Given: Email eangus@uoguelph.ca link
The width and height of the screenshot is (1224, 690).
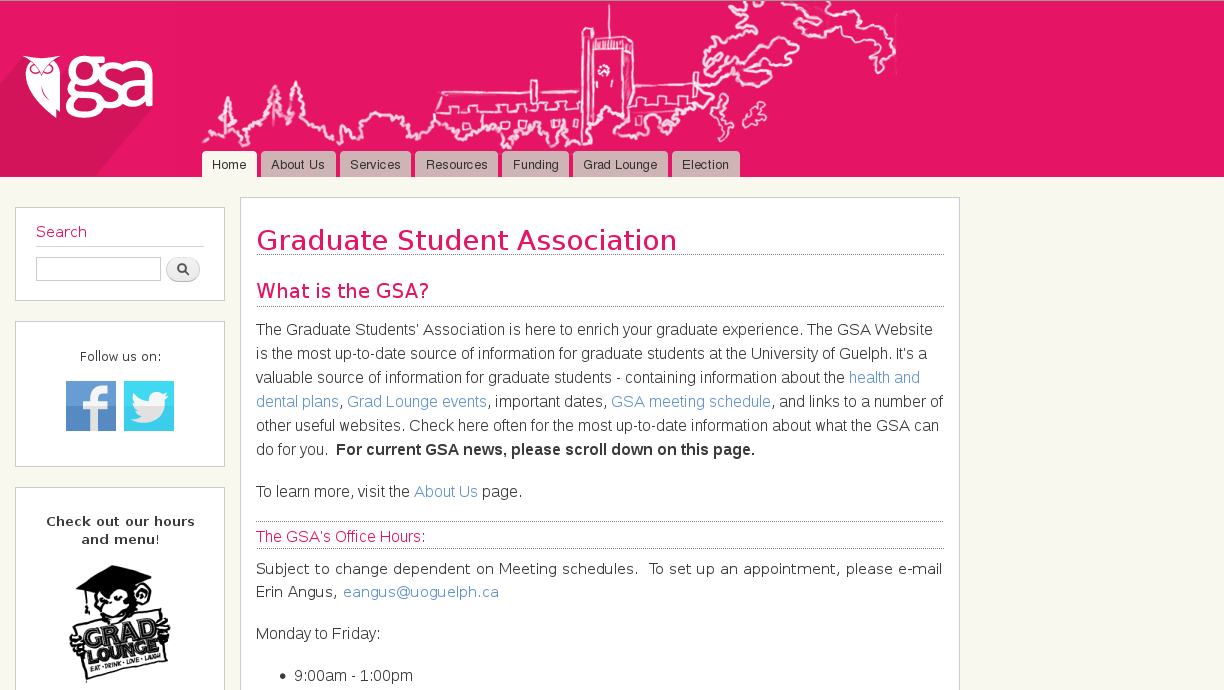Looking at the screenshot, I should tap(421, 591).
